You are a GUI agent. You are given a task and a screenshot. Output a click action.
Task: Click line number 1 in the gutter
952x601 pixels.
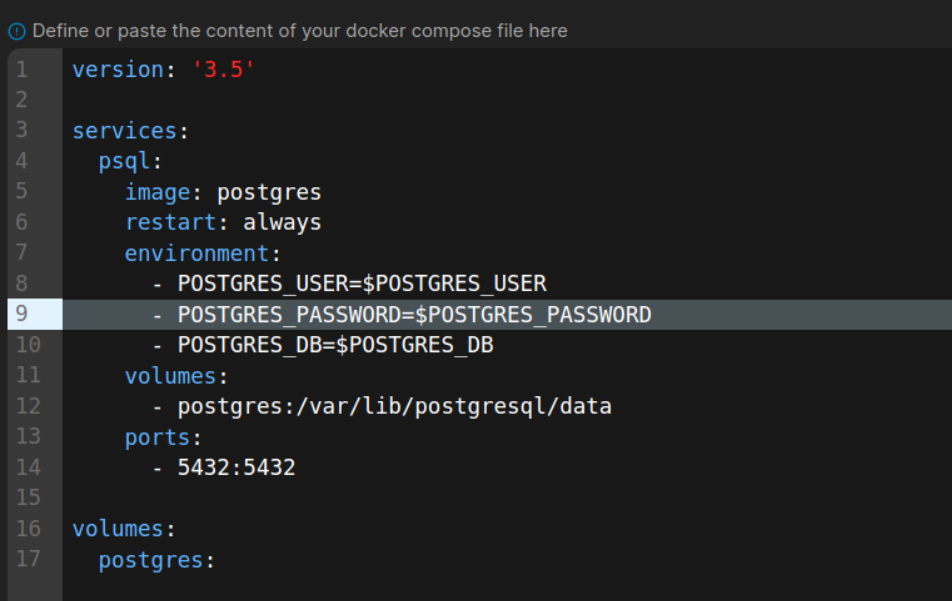(22, 70)
